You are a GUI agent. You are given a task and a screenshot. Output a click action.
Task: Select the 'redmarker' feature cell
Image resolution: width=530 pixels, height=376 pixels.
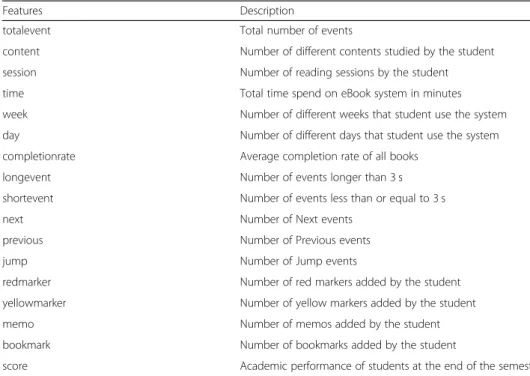(27, 282)
